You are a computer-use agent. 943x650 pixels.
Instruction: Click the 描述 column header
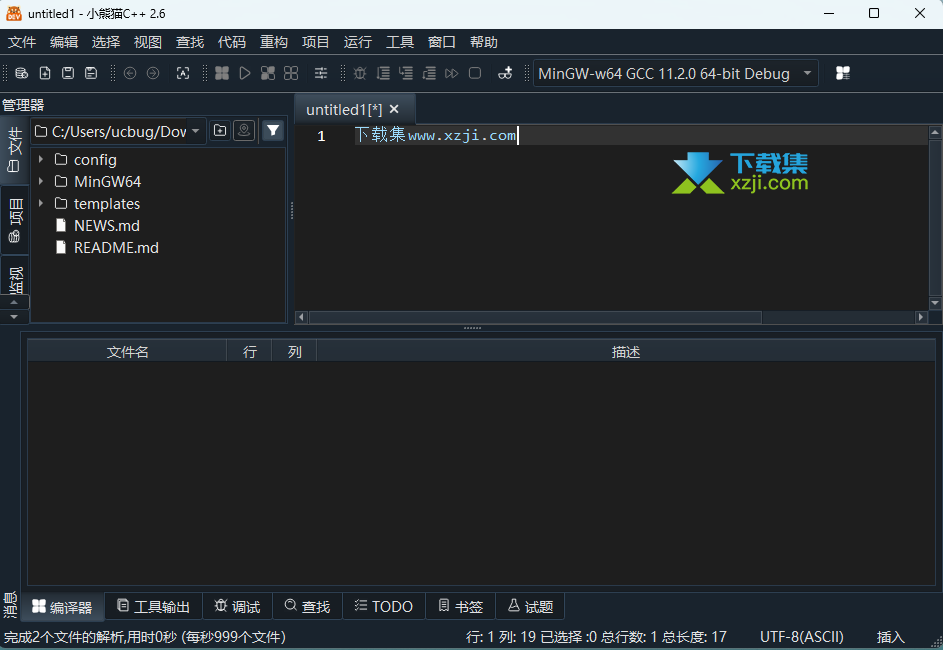point(625,352)
